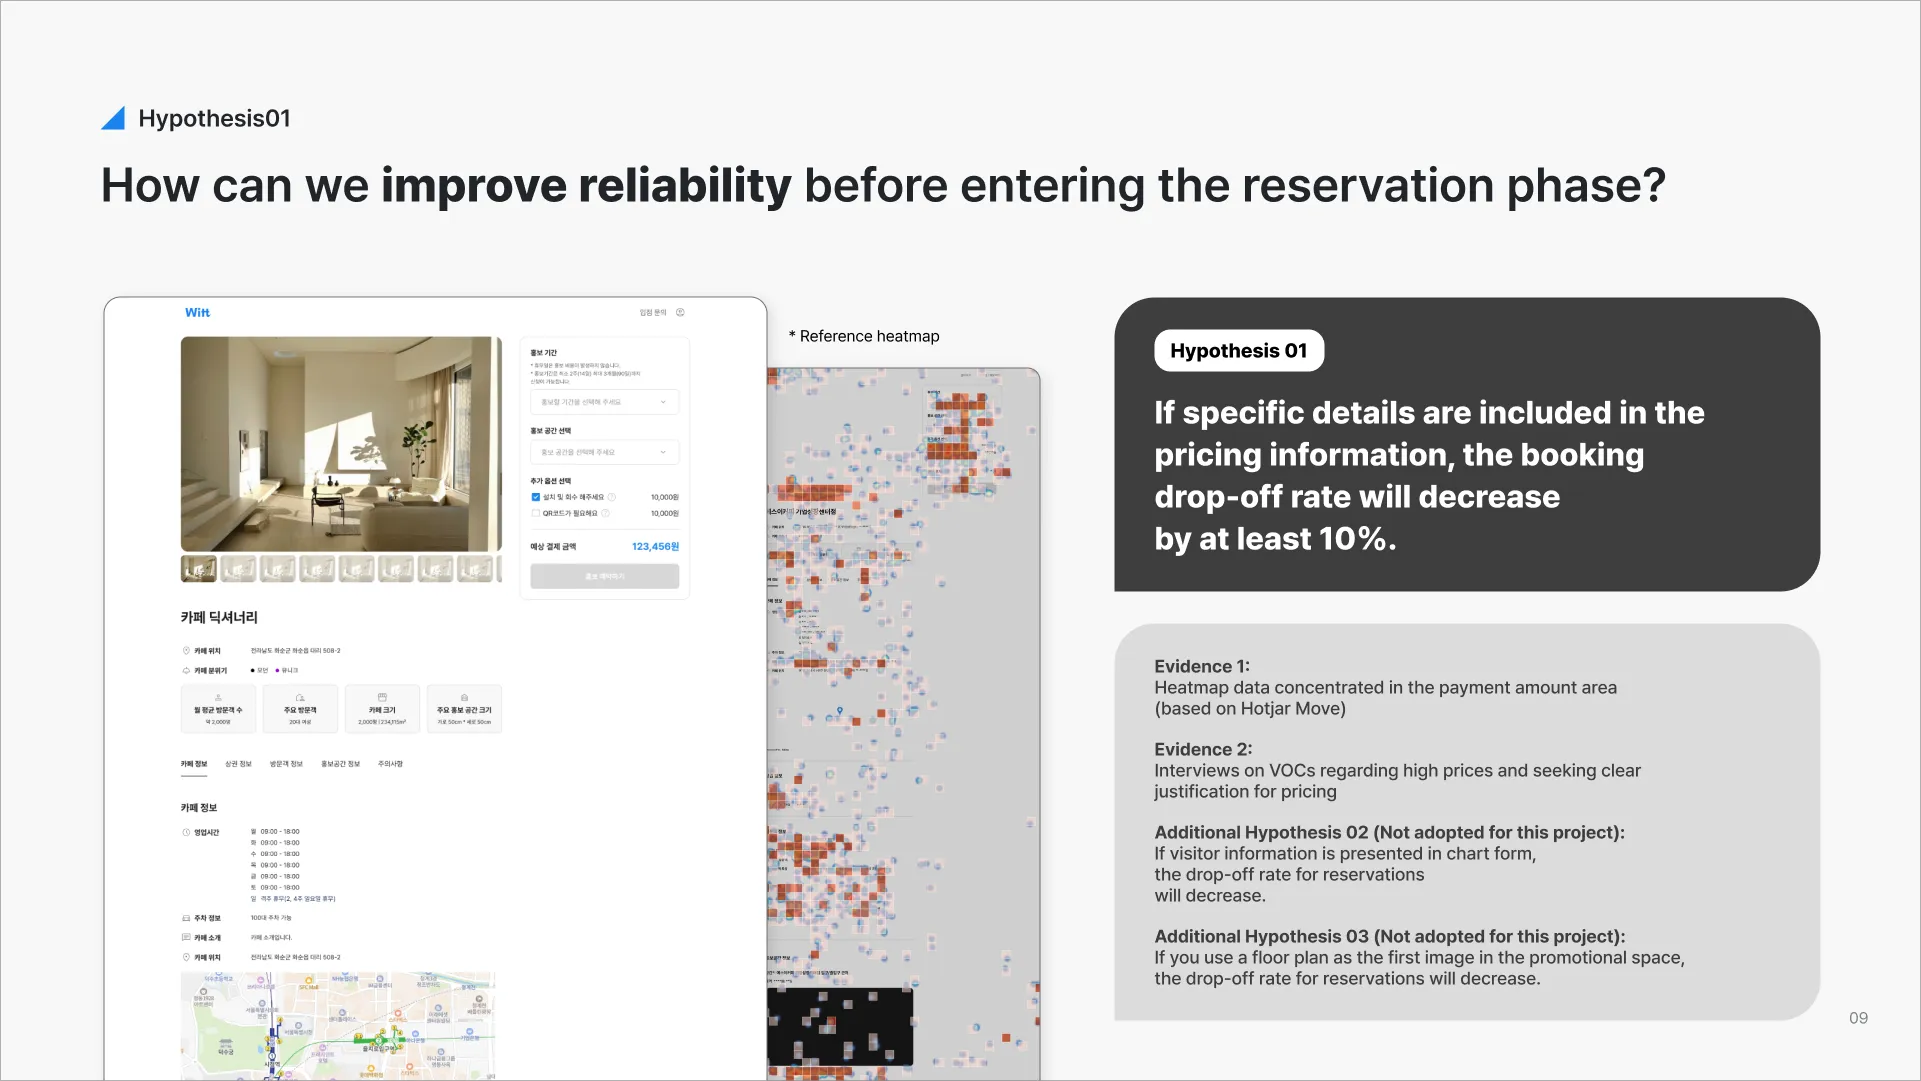The width and height of the screenshot is (1921, 1081).
Task: Select the second photo thumbnail under main image
Action: tap(238, 569)
